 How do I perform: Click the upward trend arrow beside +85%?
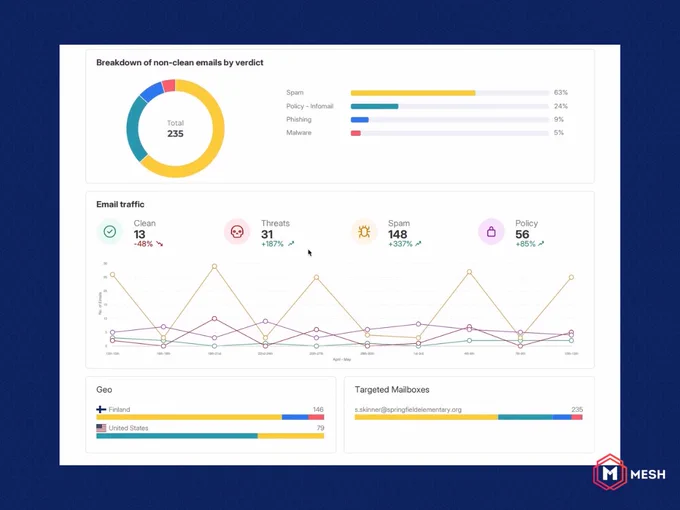click(x=541, y=244)
